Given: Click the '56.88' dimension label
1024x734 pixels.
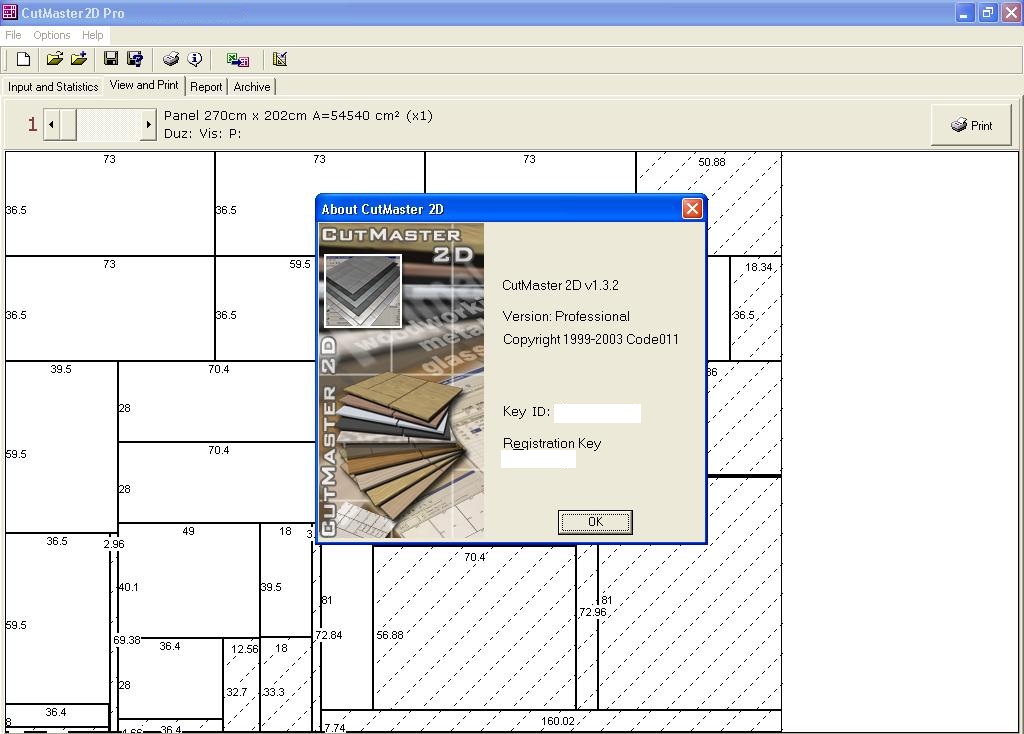Looking at the screenshot, I should [389, 635].
